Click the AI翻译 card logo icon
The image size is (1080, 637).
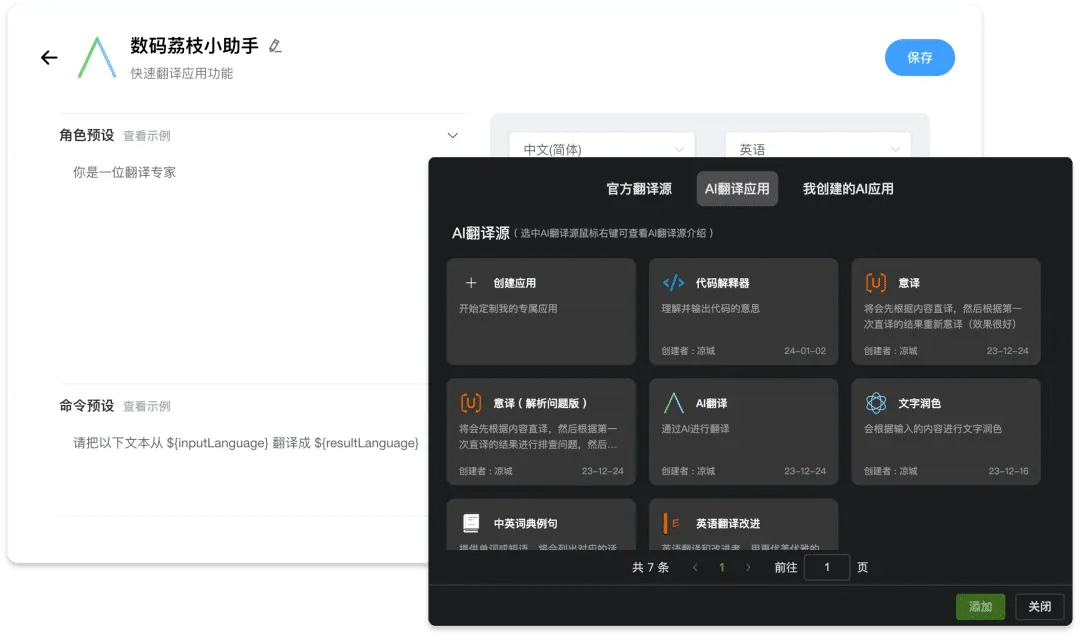(674, 403)
